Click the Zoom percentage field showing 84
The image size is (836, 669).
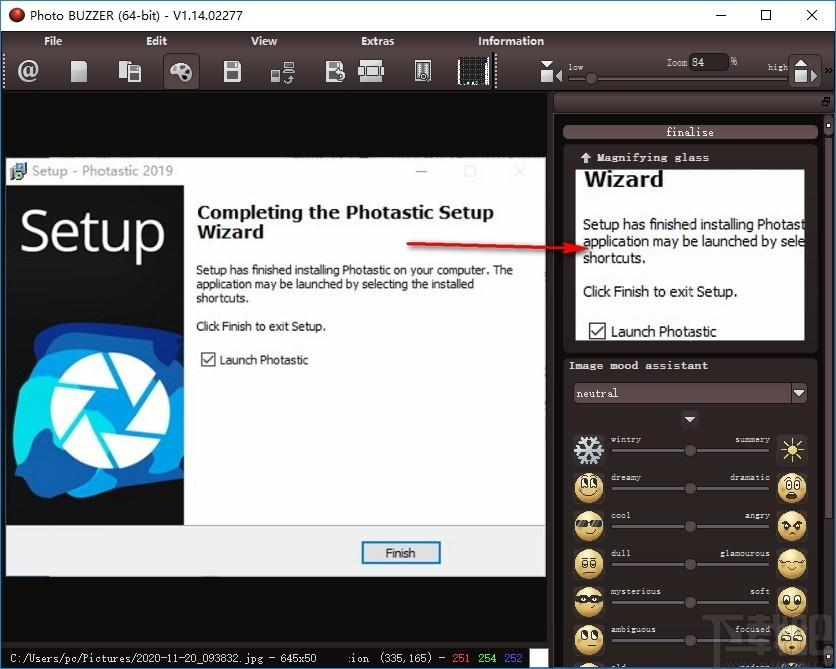coord(709,62)
